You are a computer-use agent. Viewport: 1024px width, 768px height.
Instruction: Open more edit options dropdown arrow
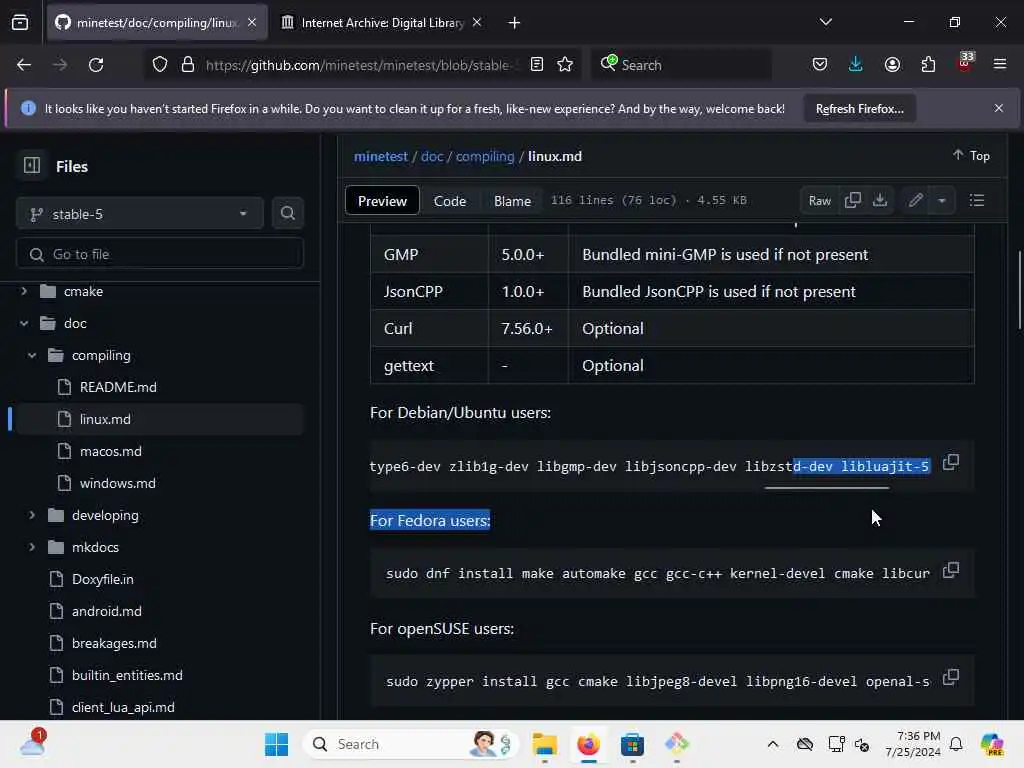pos(942,200)
